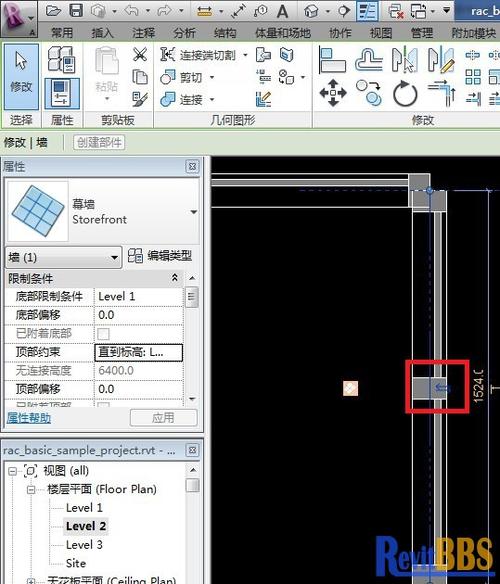This screenshot has width=500, height=584.
Task: Select Level 1 in project browser
Action: coord(84,508)
